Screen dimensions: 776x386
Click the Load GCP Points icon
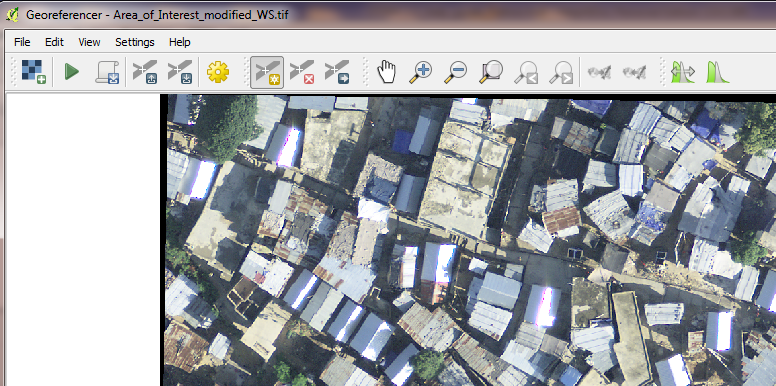click(x=145, y=72)
